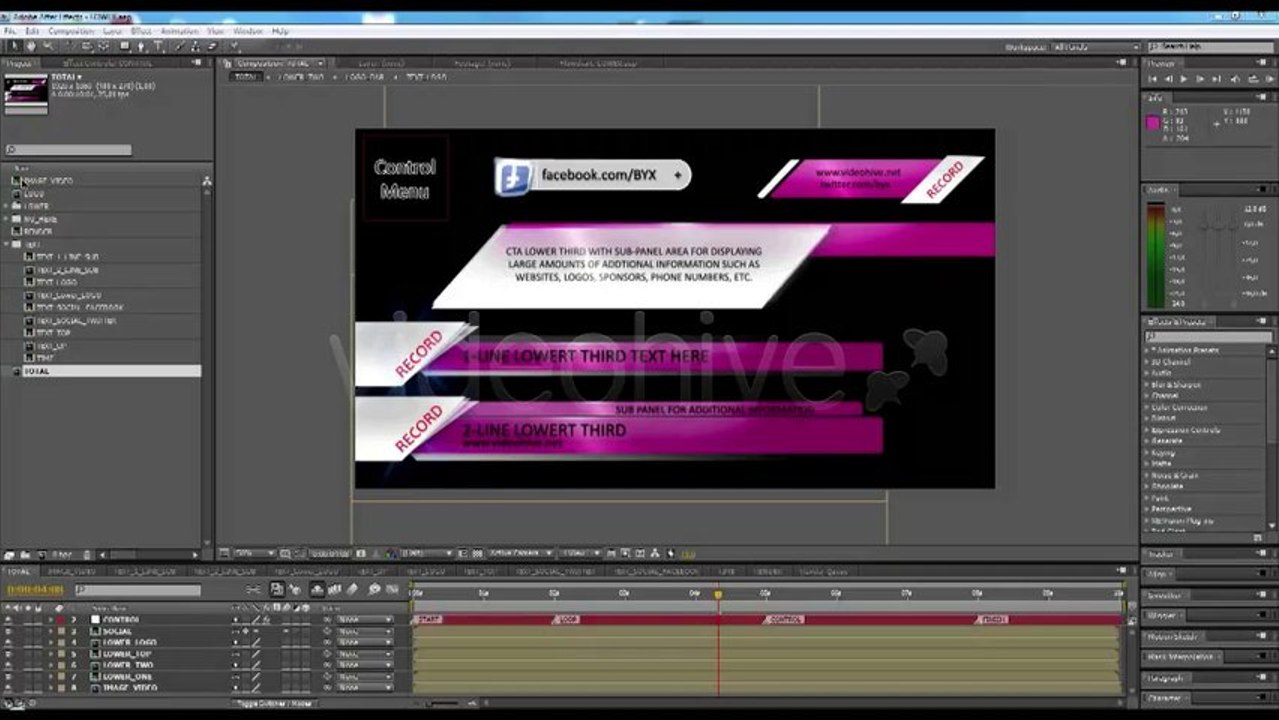
Task: Open the viewer magnification ratio dropdown
Action: click(x=255, y=553)
